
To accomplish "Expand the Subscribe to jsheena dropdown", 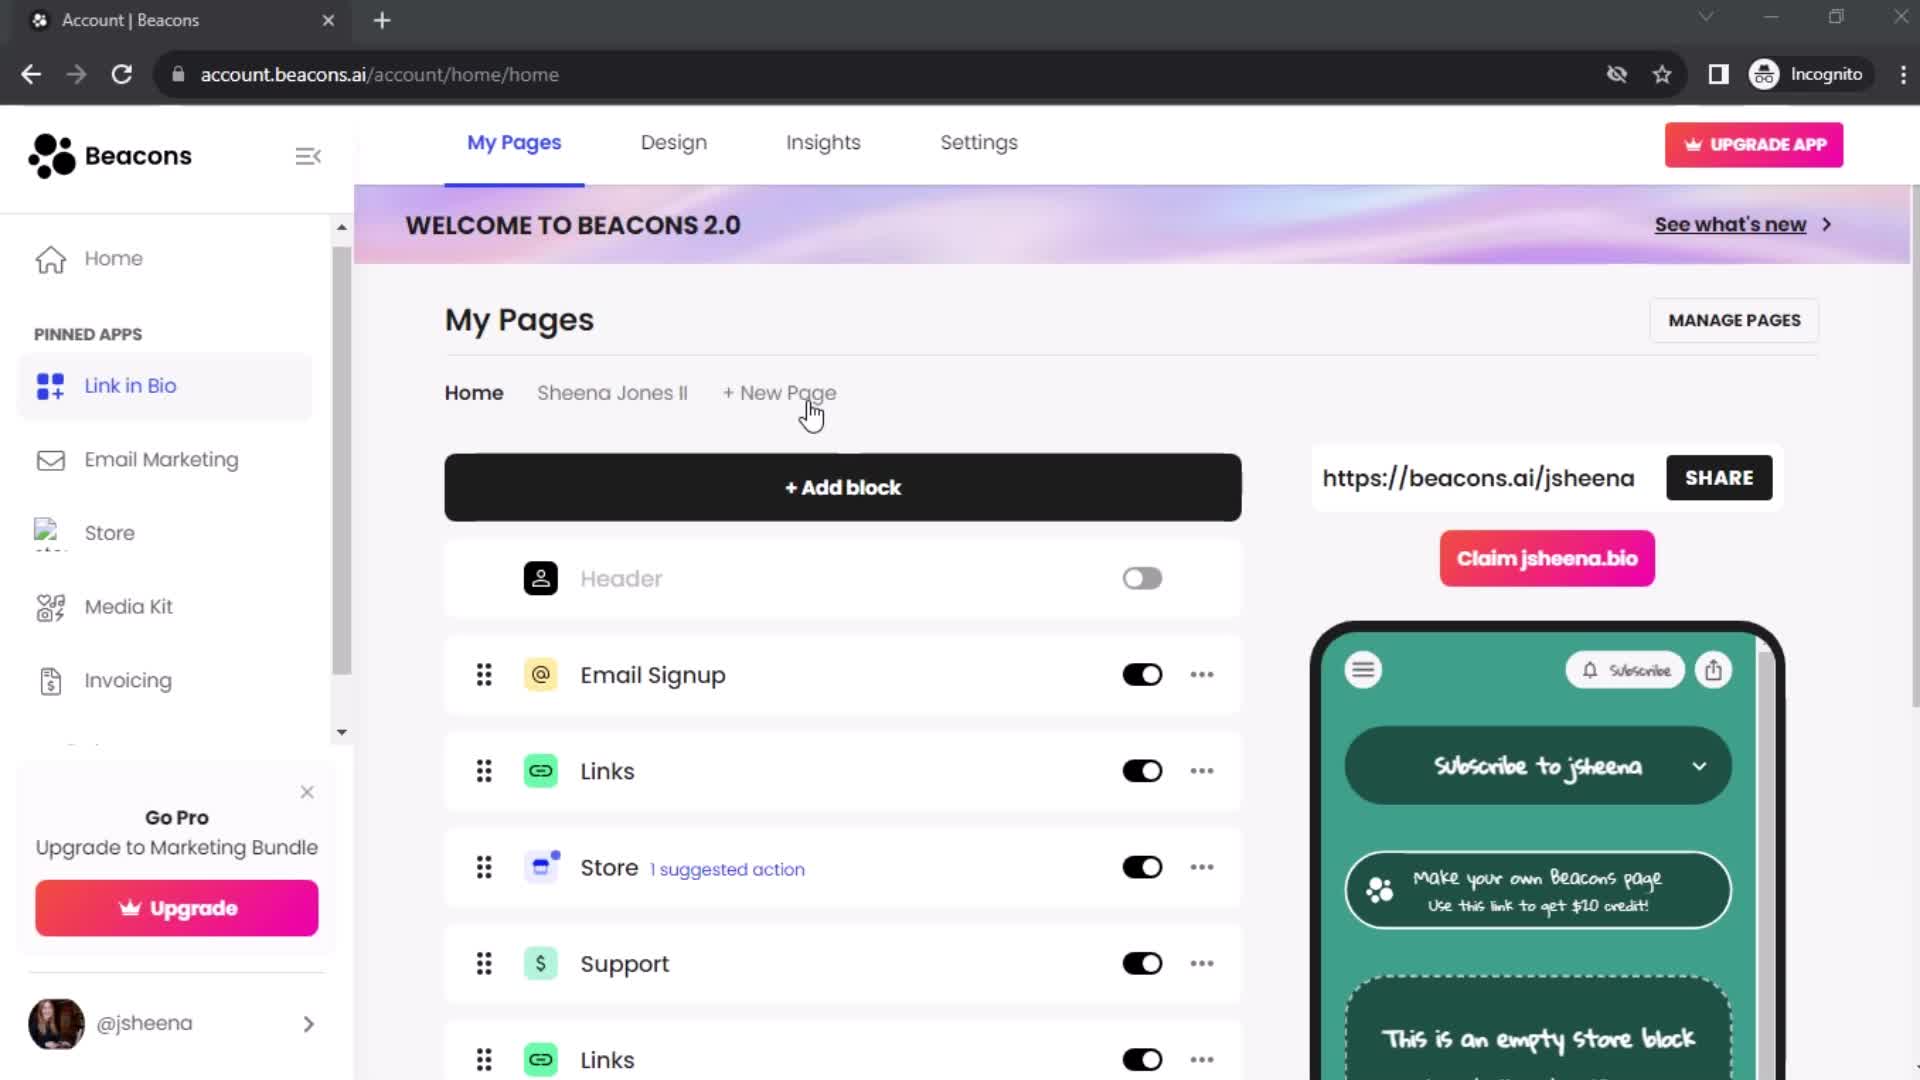I will click(x=1702, y=767).
